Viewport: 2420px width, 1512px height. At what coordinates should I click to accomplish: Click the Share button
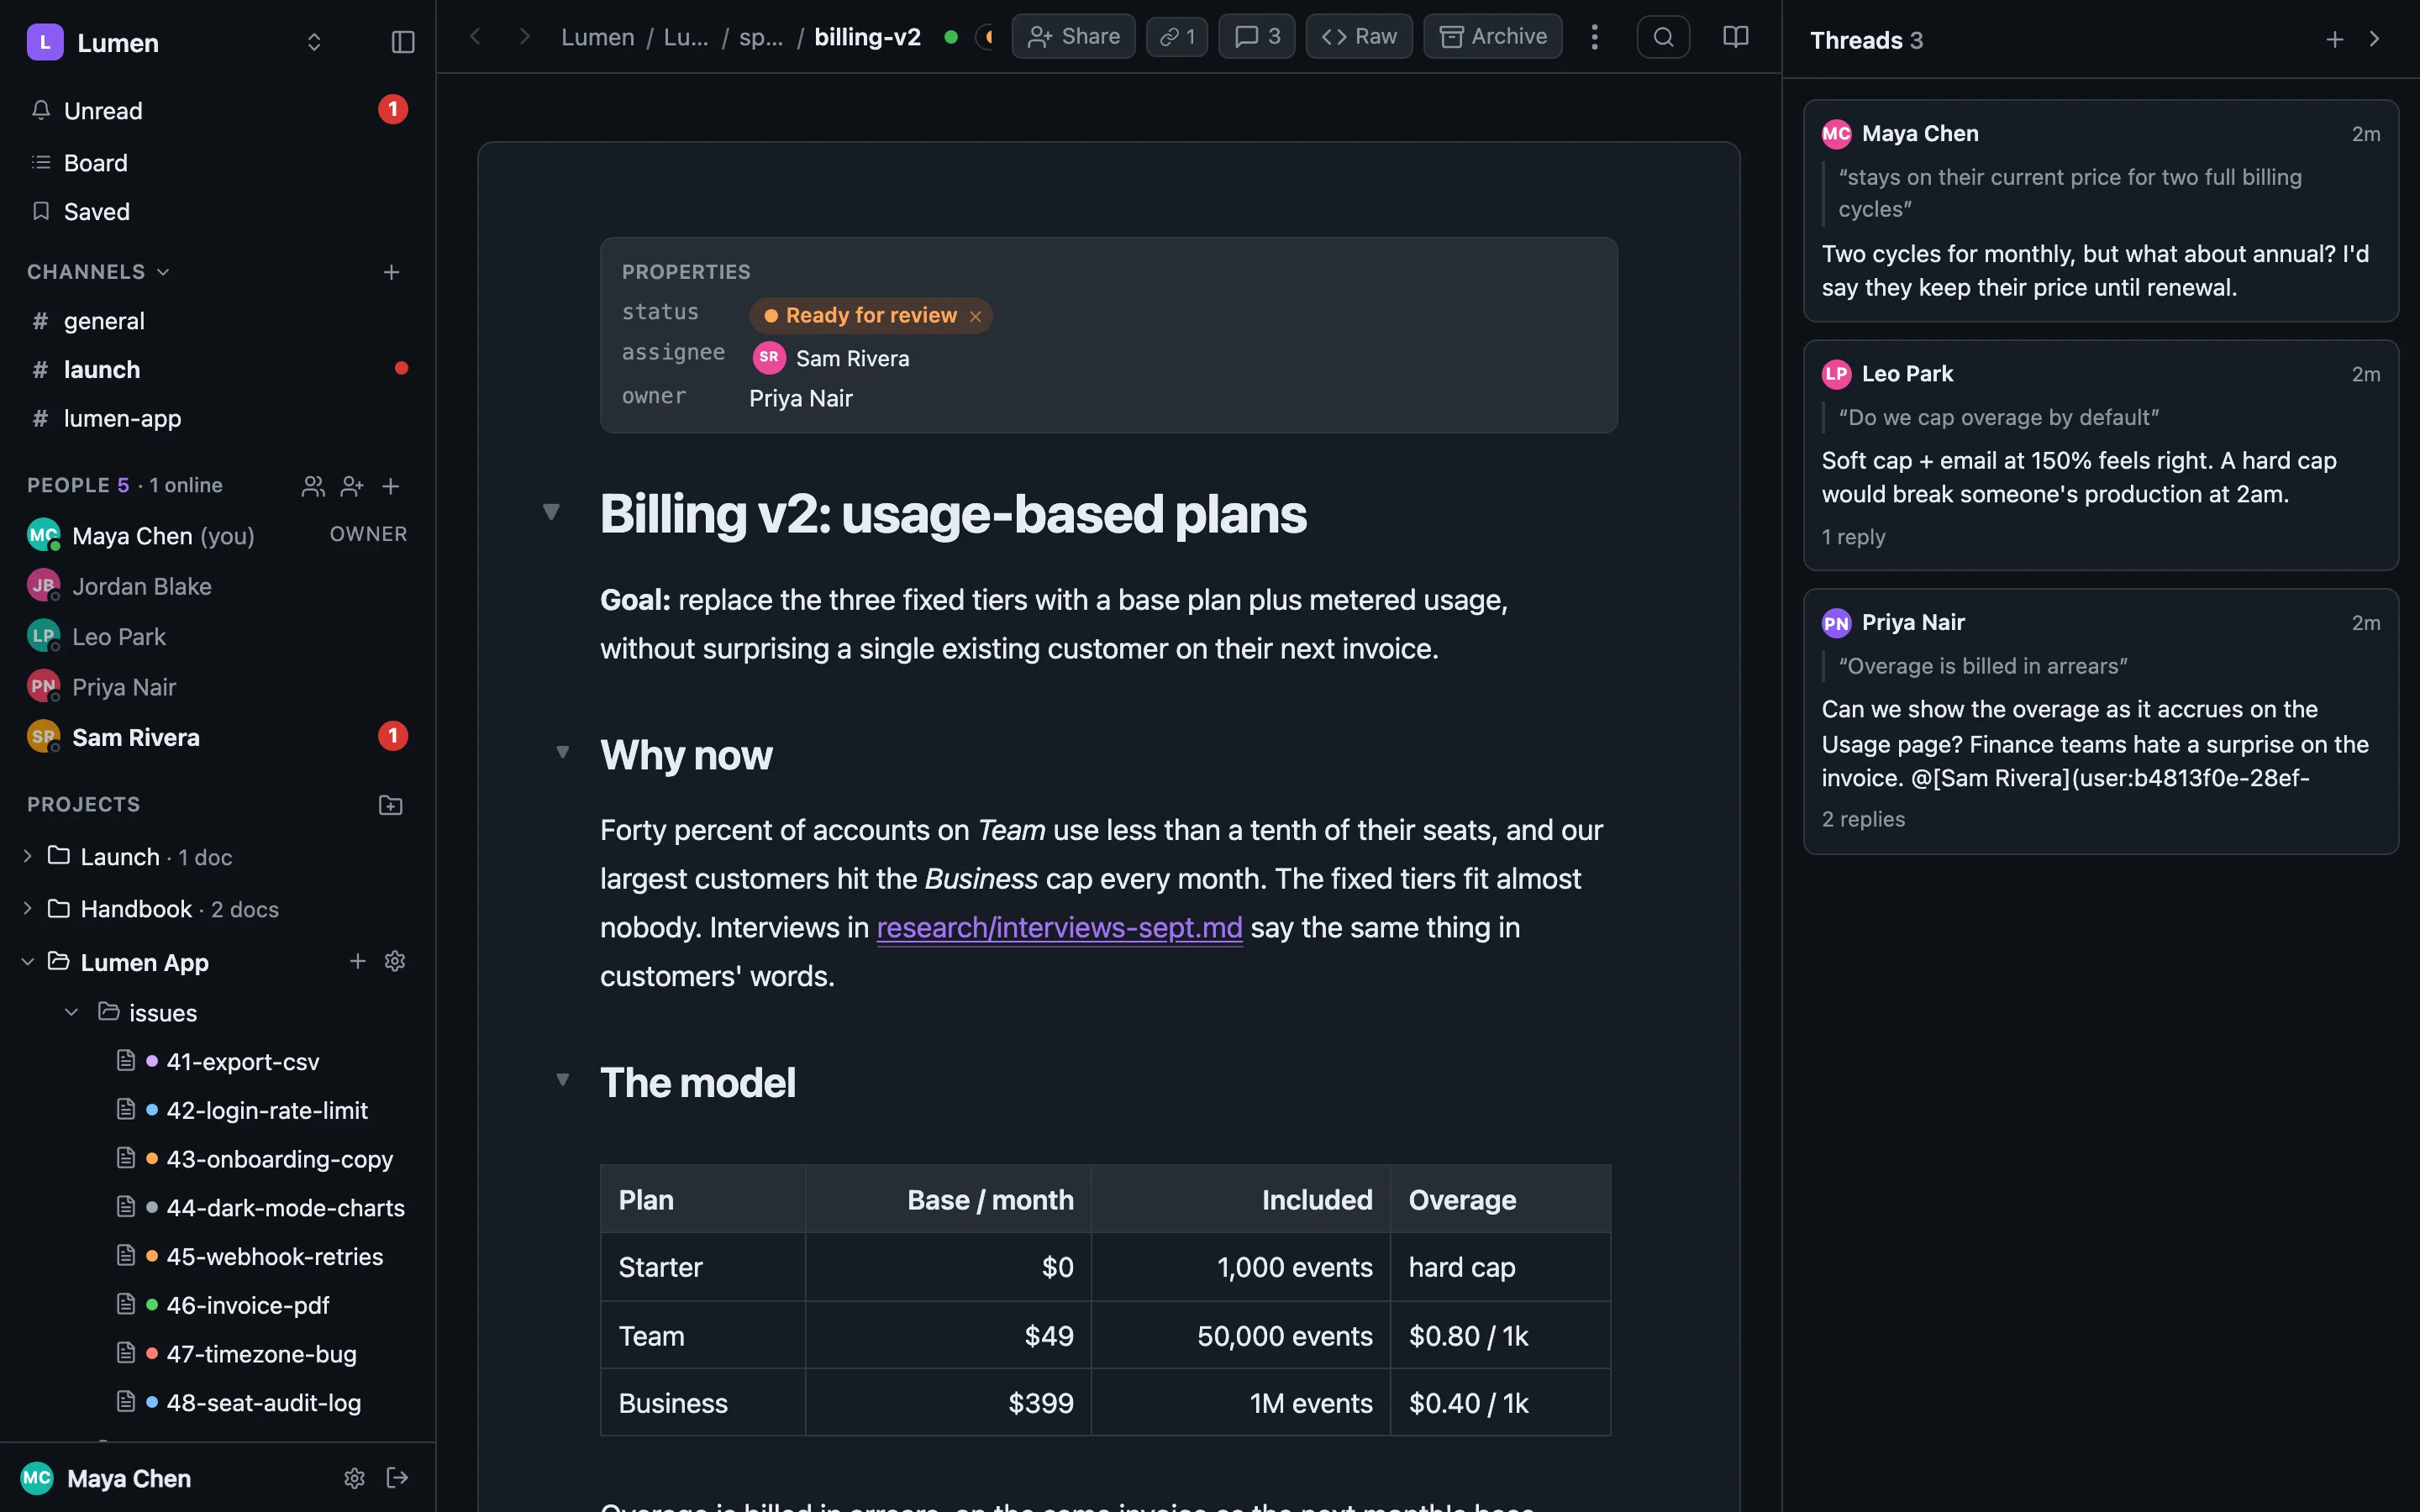(x=1073, y=37)
